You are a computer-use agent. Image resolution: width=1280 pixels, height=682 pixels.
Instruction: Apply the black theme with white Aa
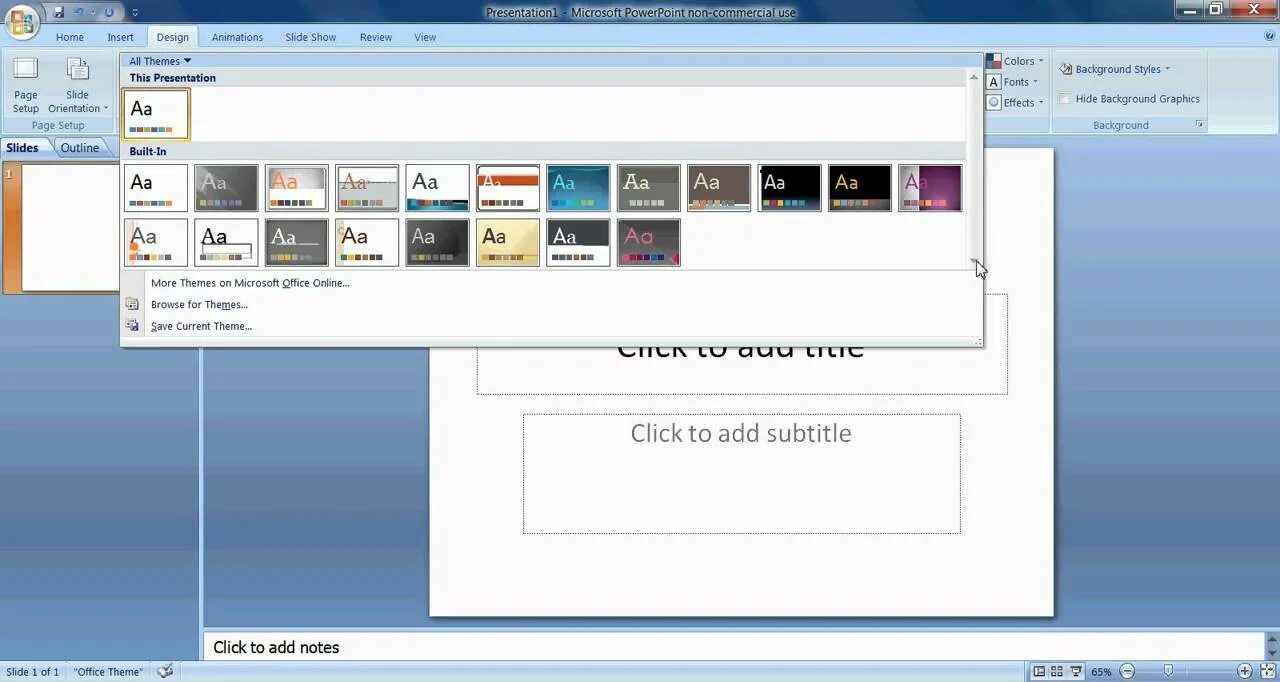pos(789,188)
